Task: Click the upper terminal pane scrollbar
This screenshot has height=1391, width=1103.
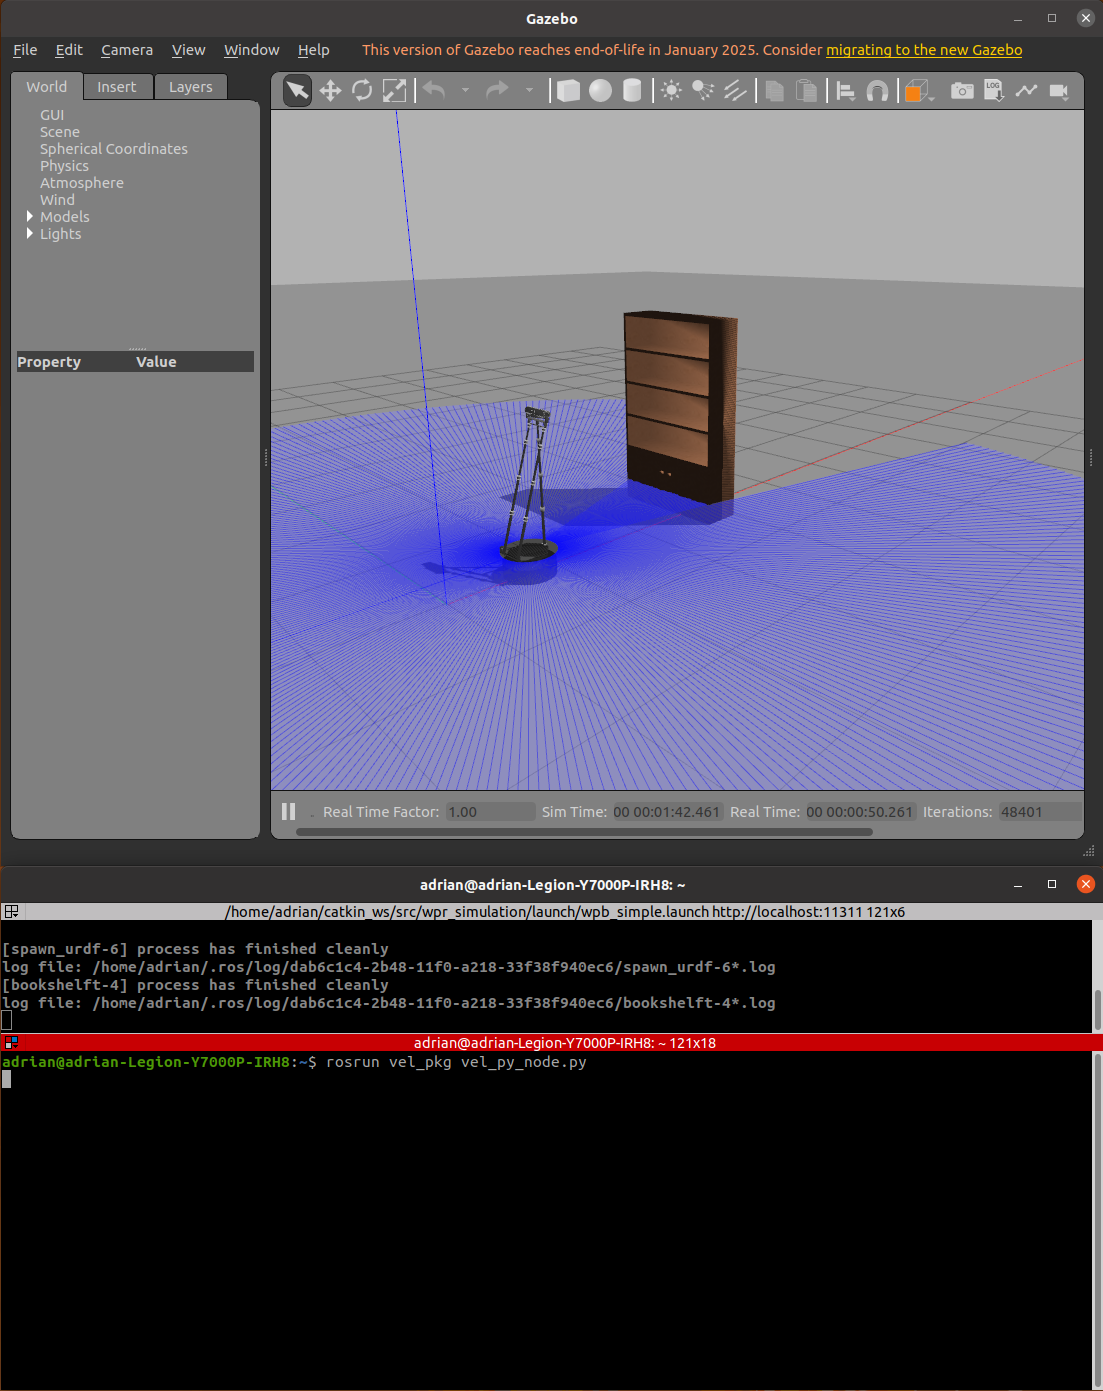Action: [1097, 1010]
